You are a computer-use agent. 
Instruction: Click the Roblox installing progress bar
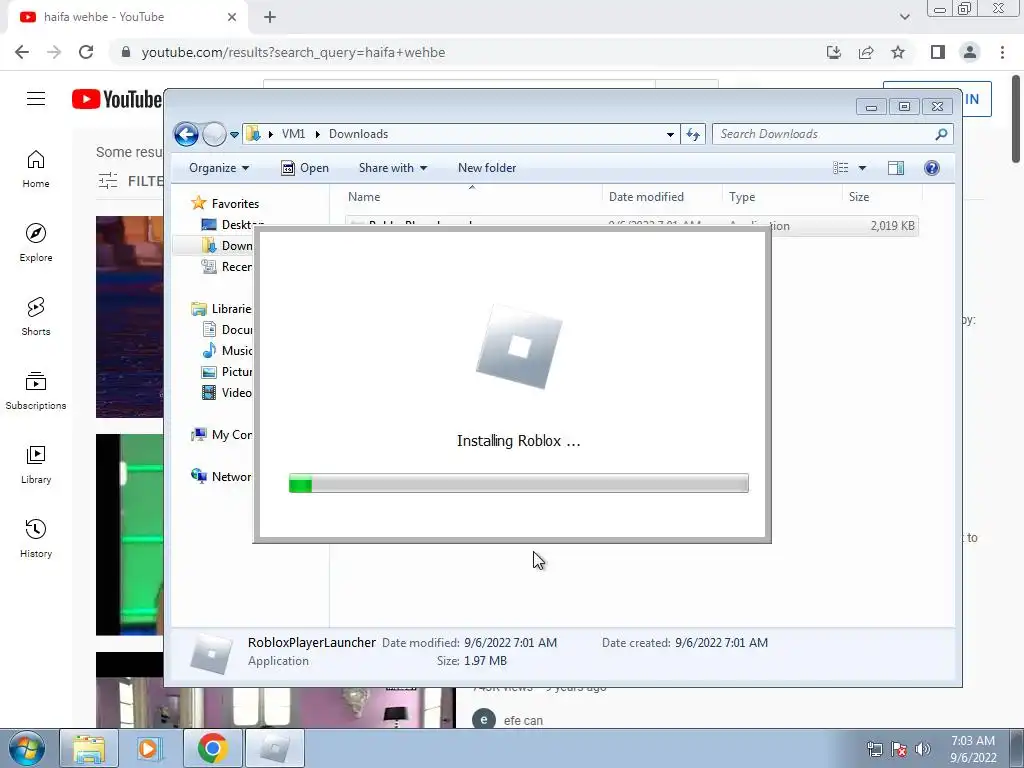coord(519,483)
